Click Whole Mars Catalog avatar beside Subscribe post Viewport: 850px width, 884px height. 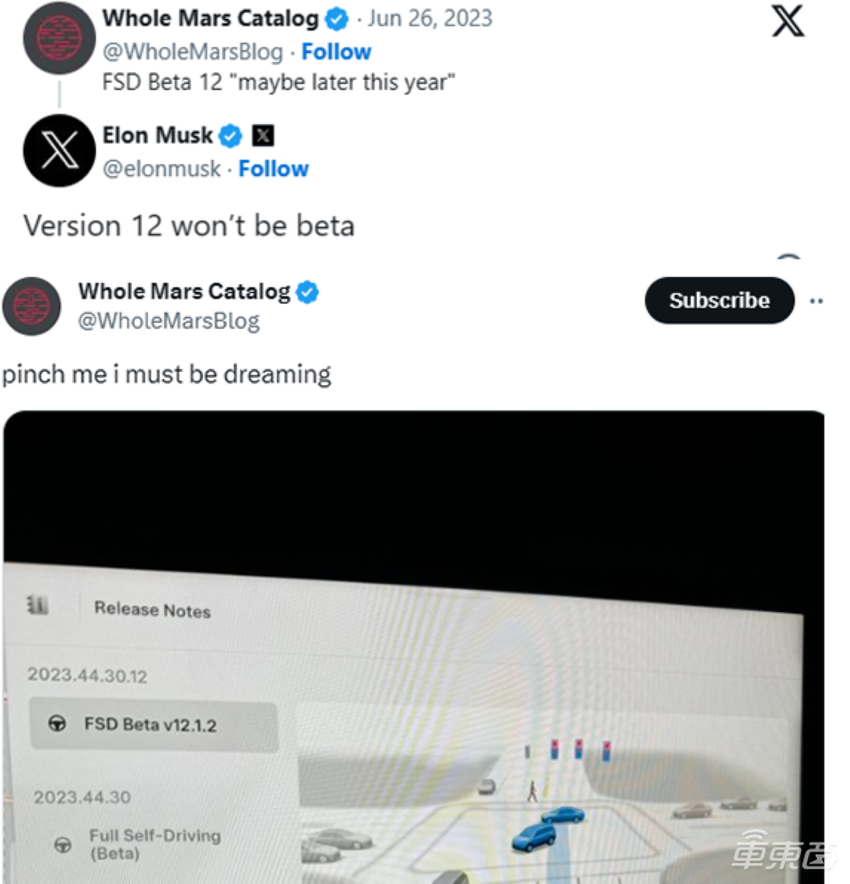coord(32,306)
